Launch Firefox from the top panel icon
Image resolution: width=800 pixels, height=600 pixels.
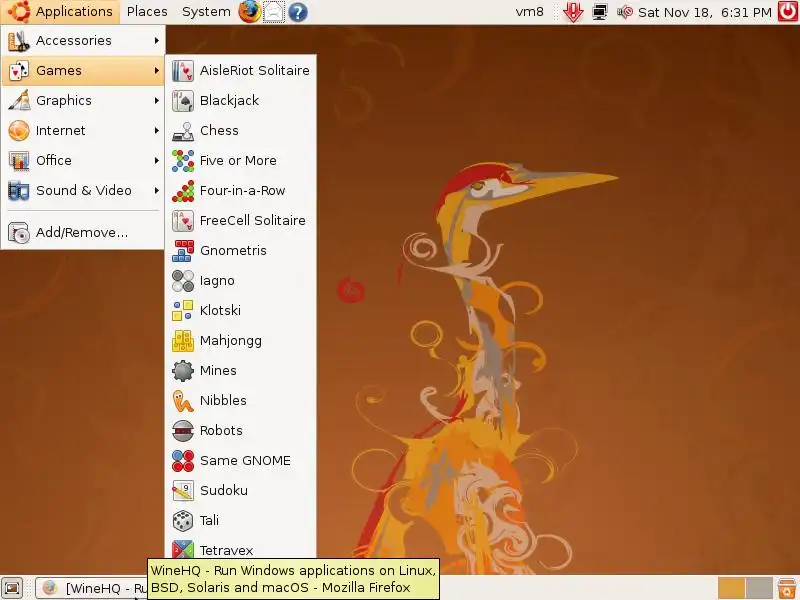tap(249, 12)
